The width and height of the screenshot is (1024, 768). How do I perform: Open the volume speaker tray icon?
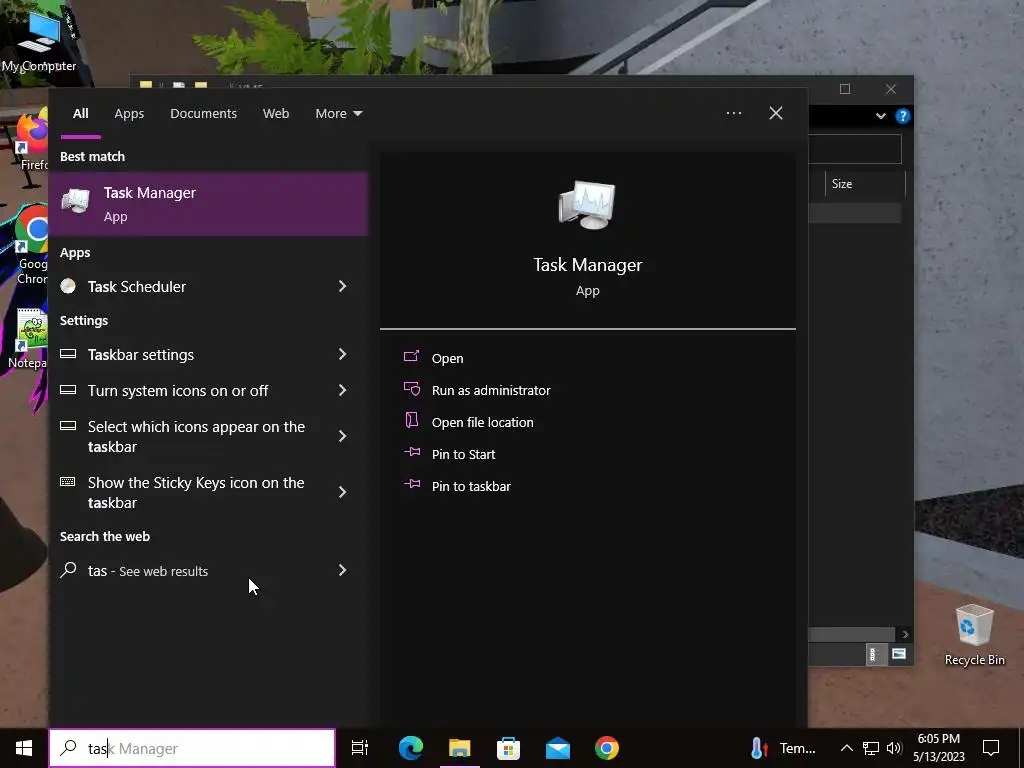tap(895, 748)
